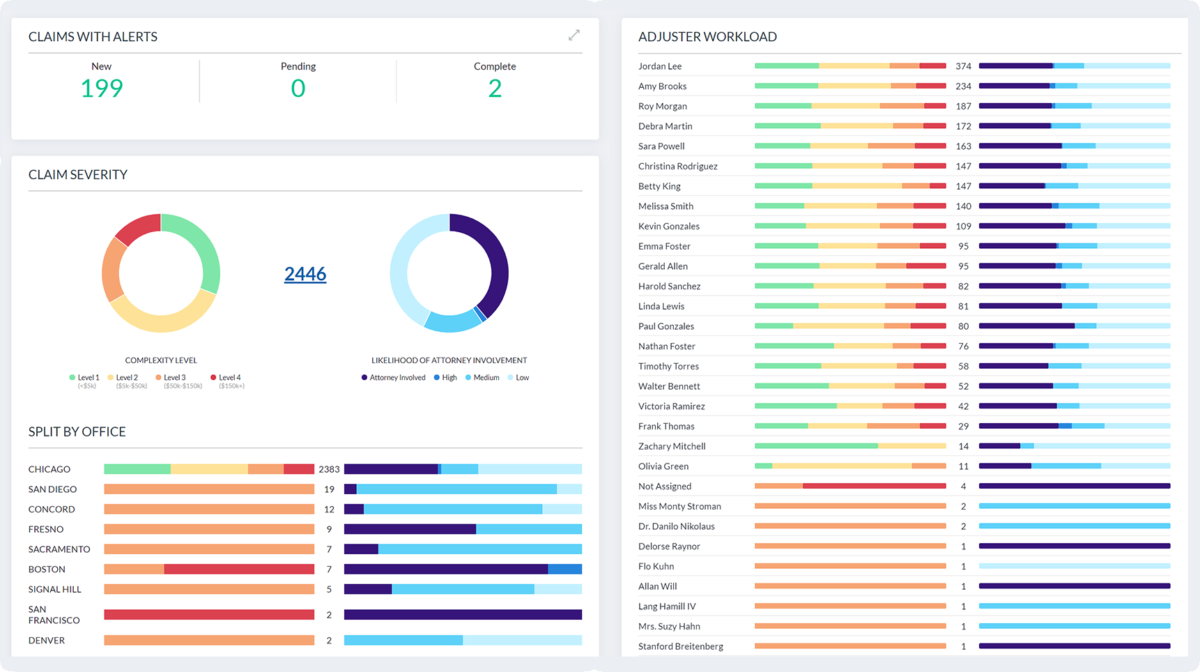Select the San Francisco office label
This screenshot has width=1200, height=672.
(x=52, y=614)
